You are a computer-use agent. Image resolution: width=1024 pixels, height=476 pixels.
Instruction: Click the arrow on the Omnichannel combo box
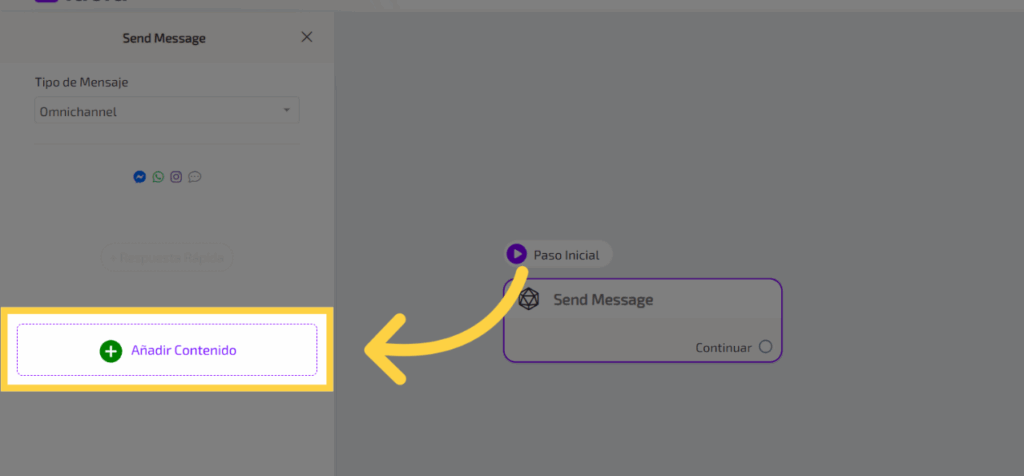click(286, 110)
